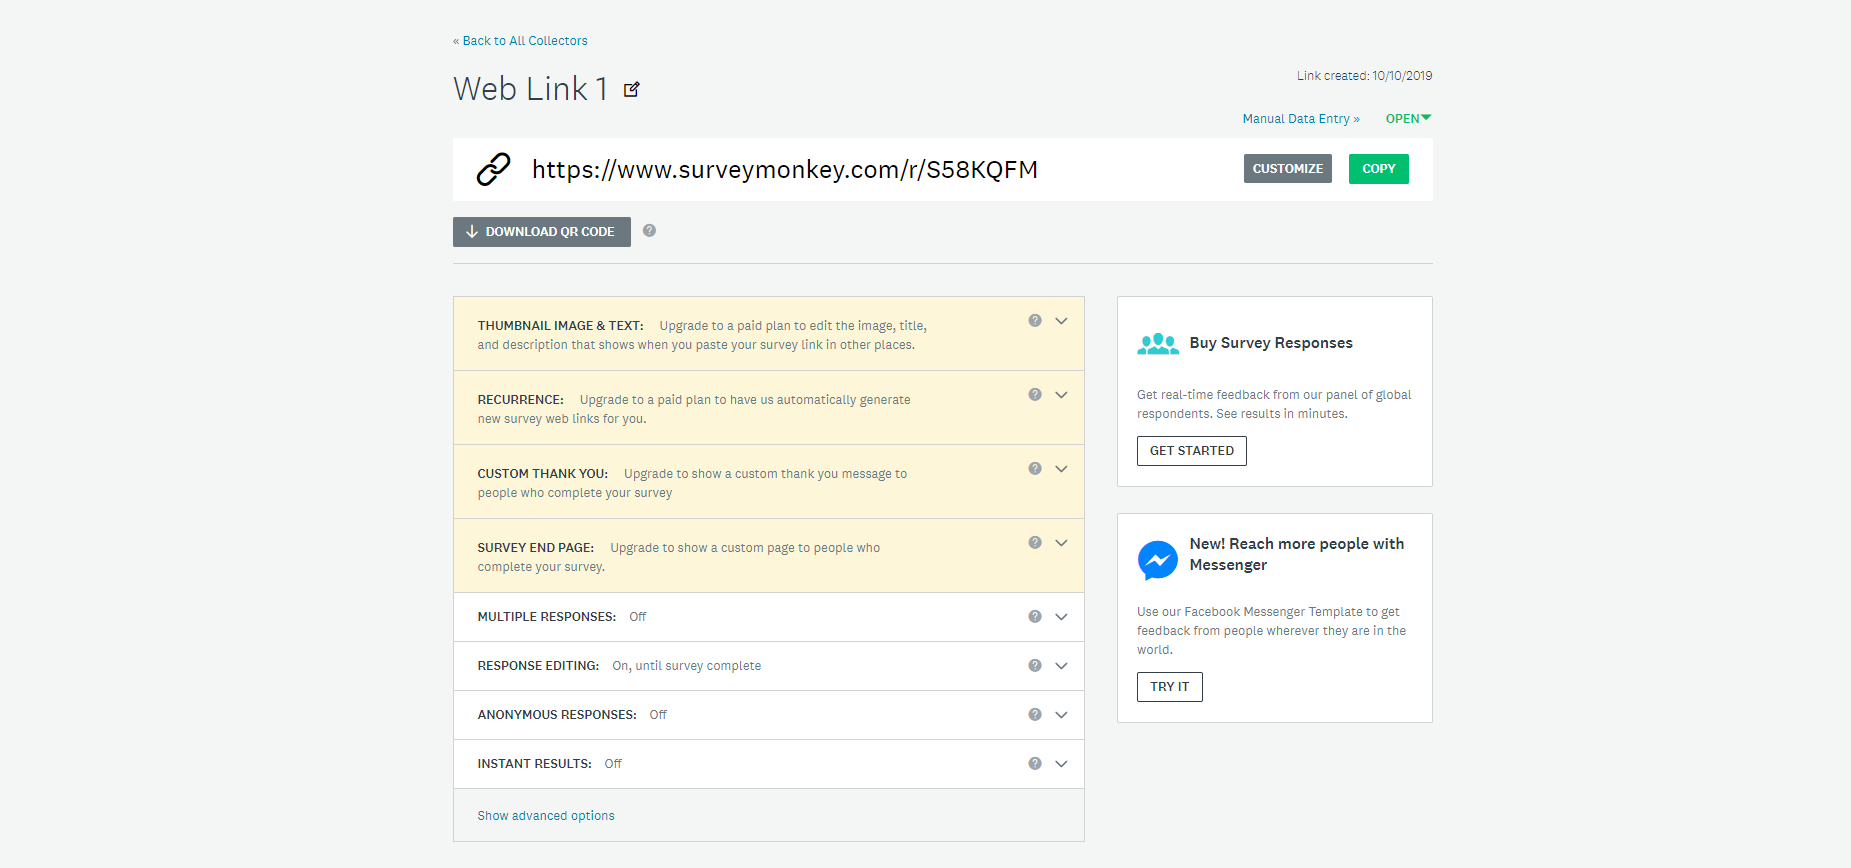The image size is (1851, 868).
Task: Open help icon for Custom Thank You row
Action: coord(1035,469)
